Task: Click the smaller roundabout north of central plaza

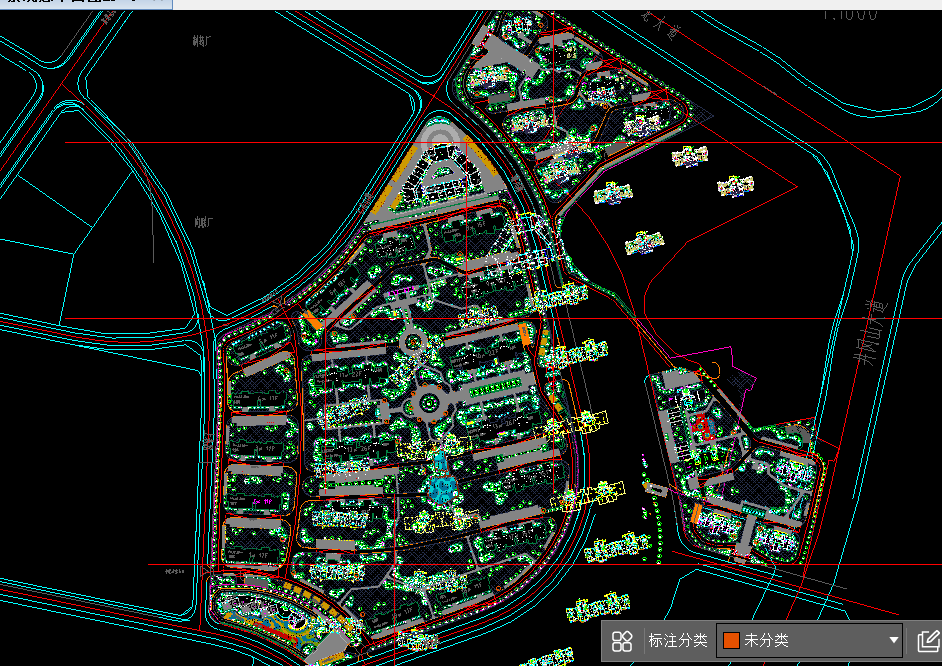Action: [413, 341]
